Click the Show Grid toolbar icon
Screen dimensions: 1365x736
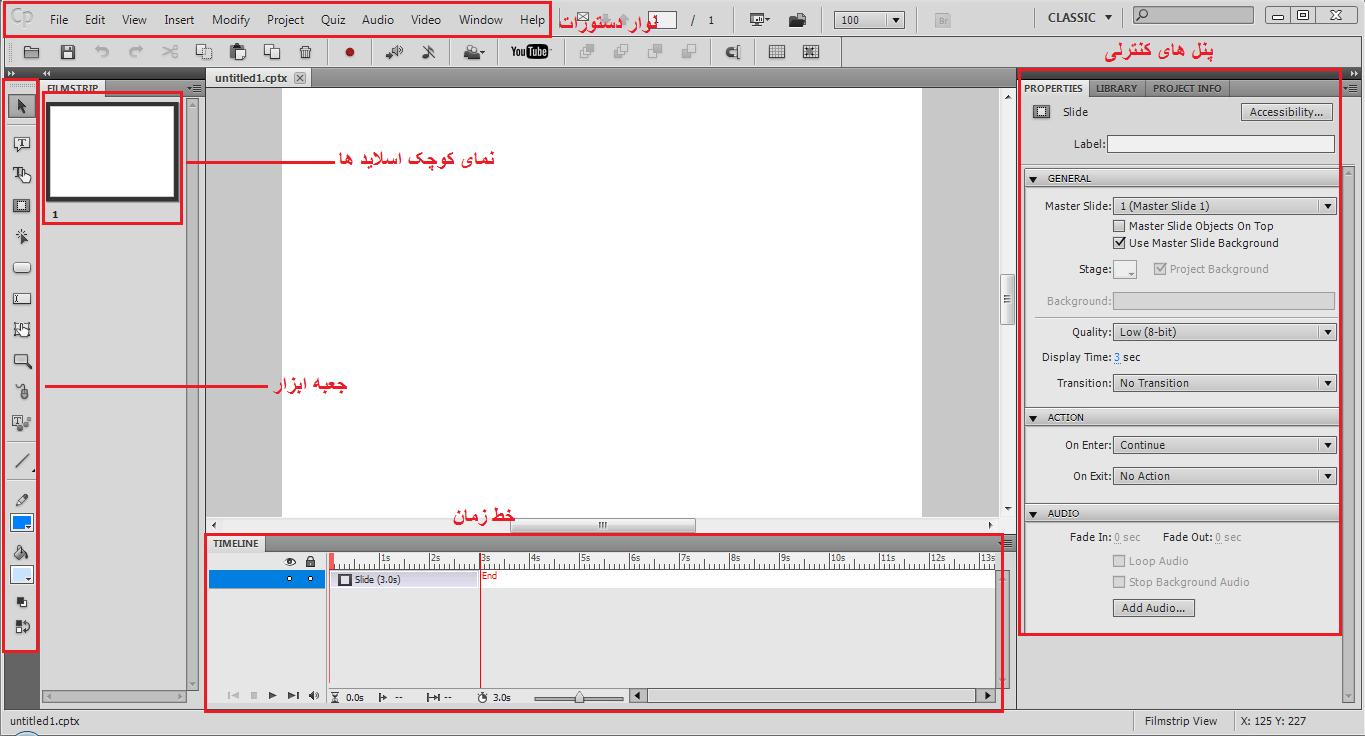click(777, 52)
